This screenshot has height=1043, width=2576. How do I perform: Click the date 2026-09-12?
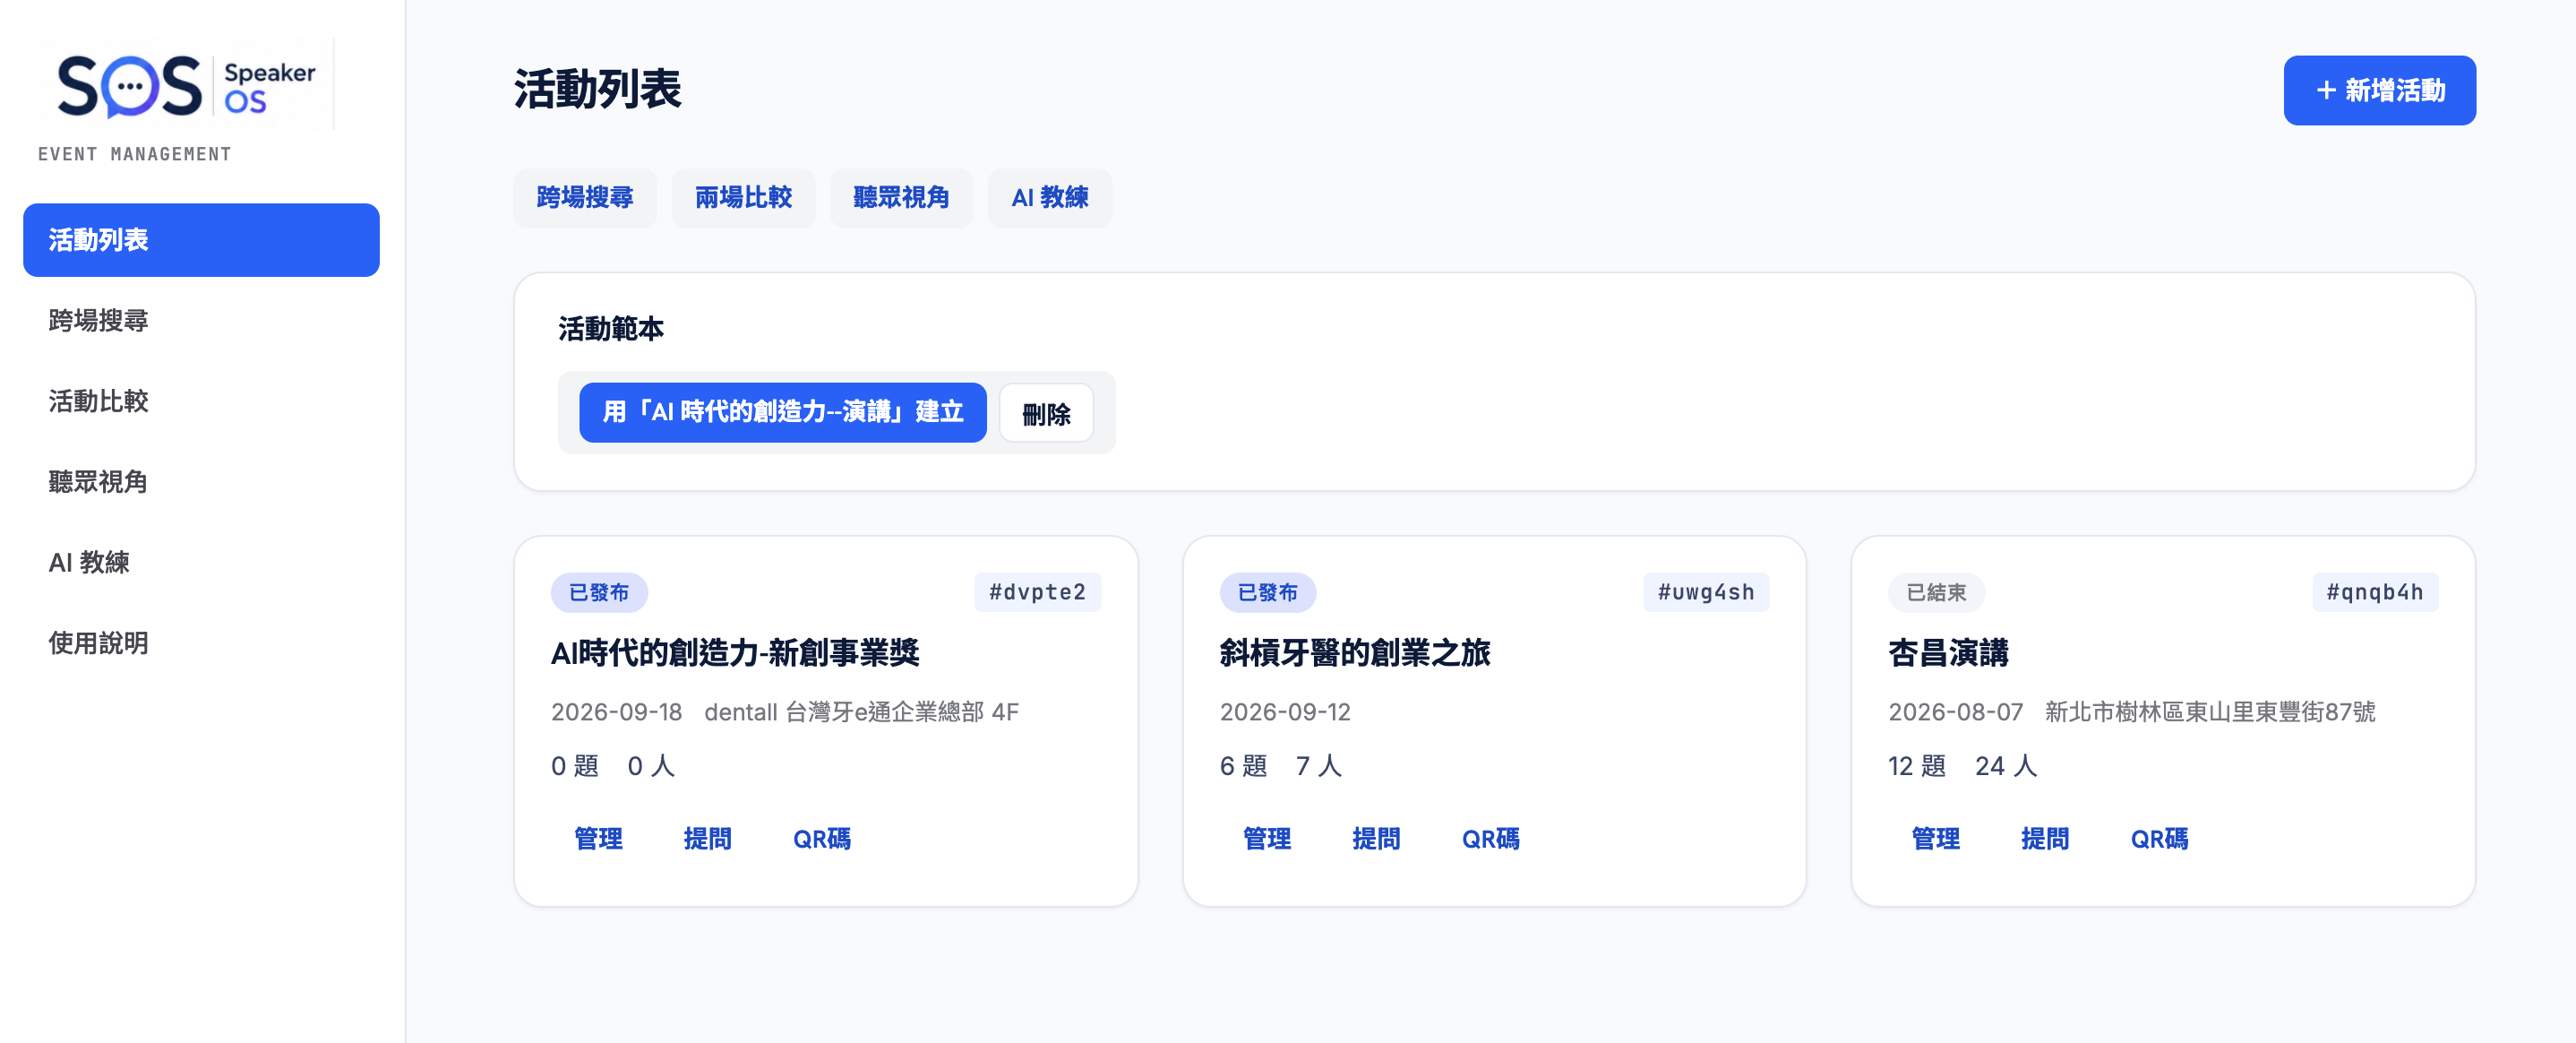1285,712
